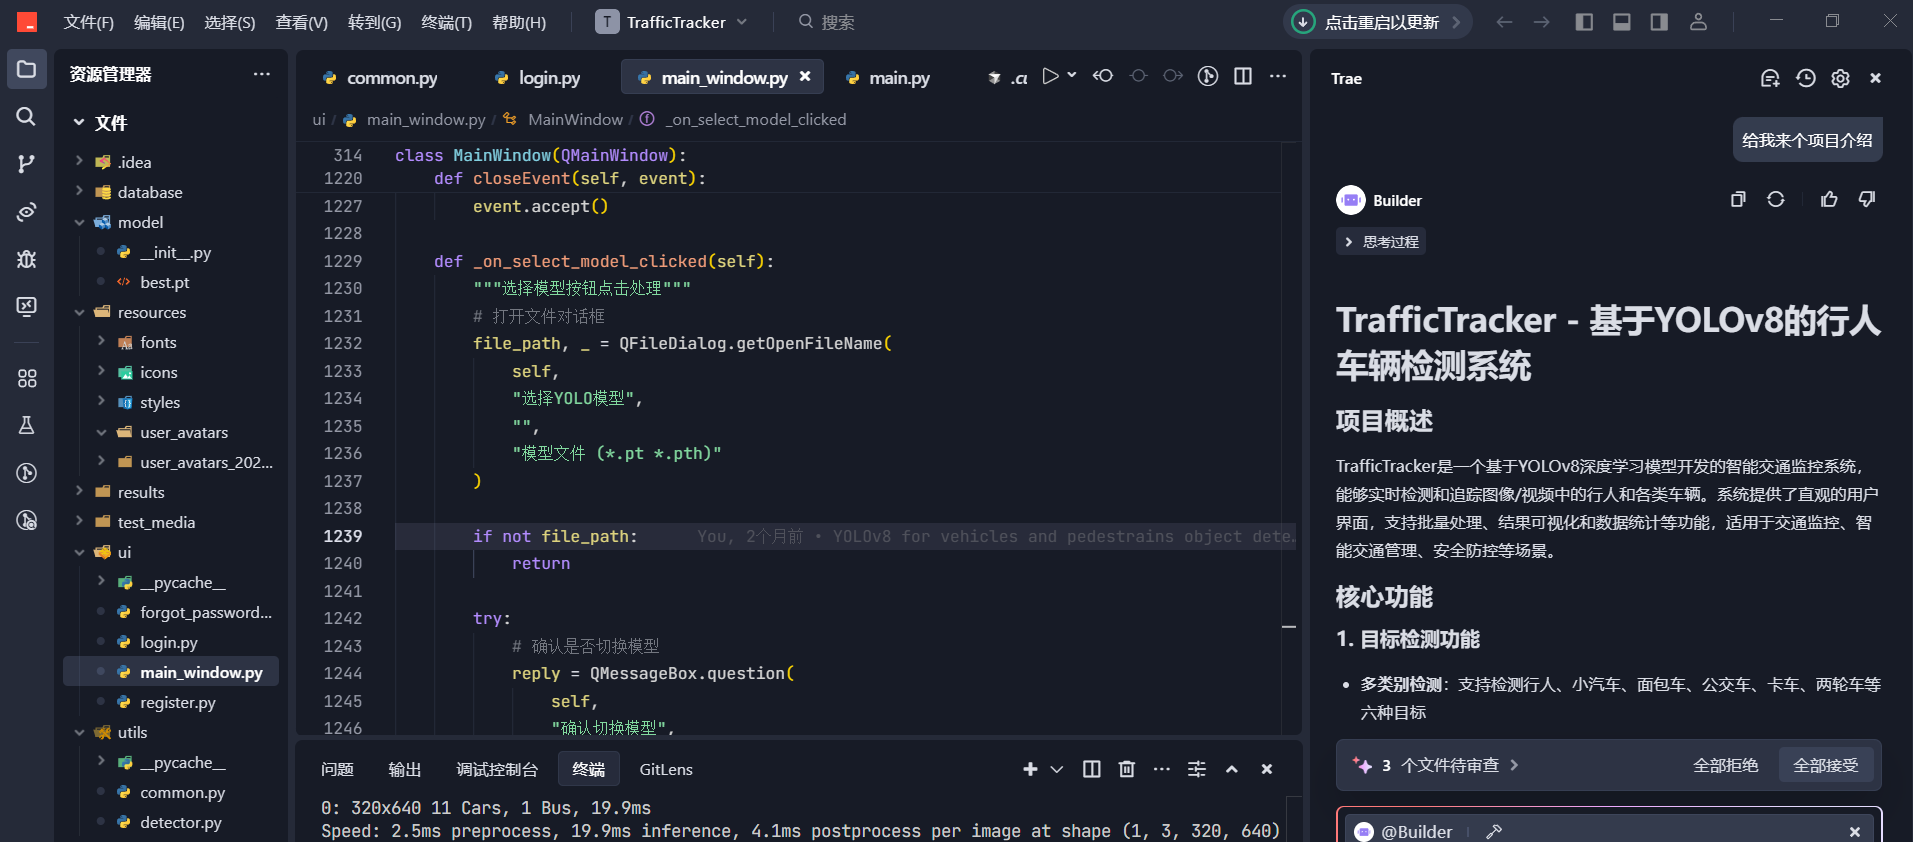Switch to 问题 problems panel tab
Screen dimensions: 1913x842
338,769
